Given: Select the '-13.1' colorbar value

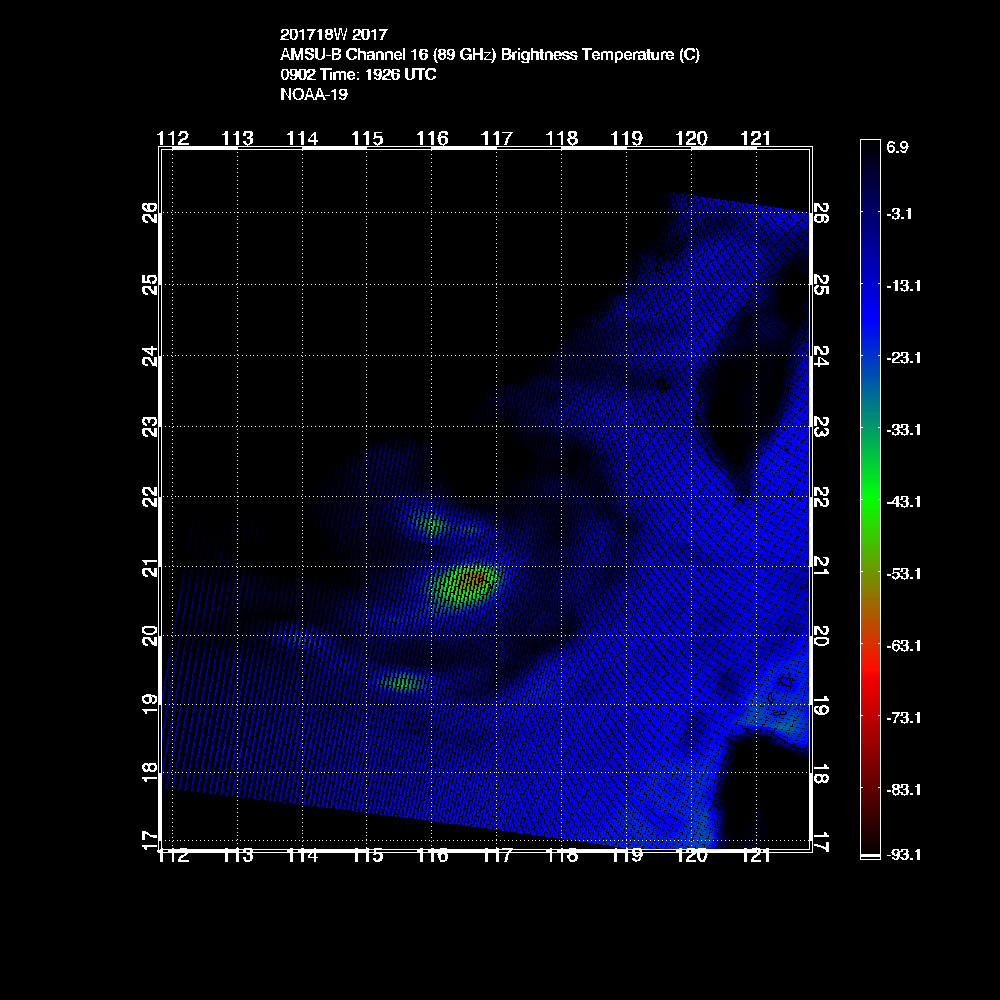Looking at the screenshot, I should click(x=904, y=286).
